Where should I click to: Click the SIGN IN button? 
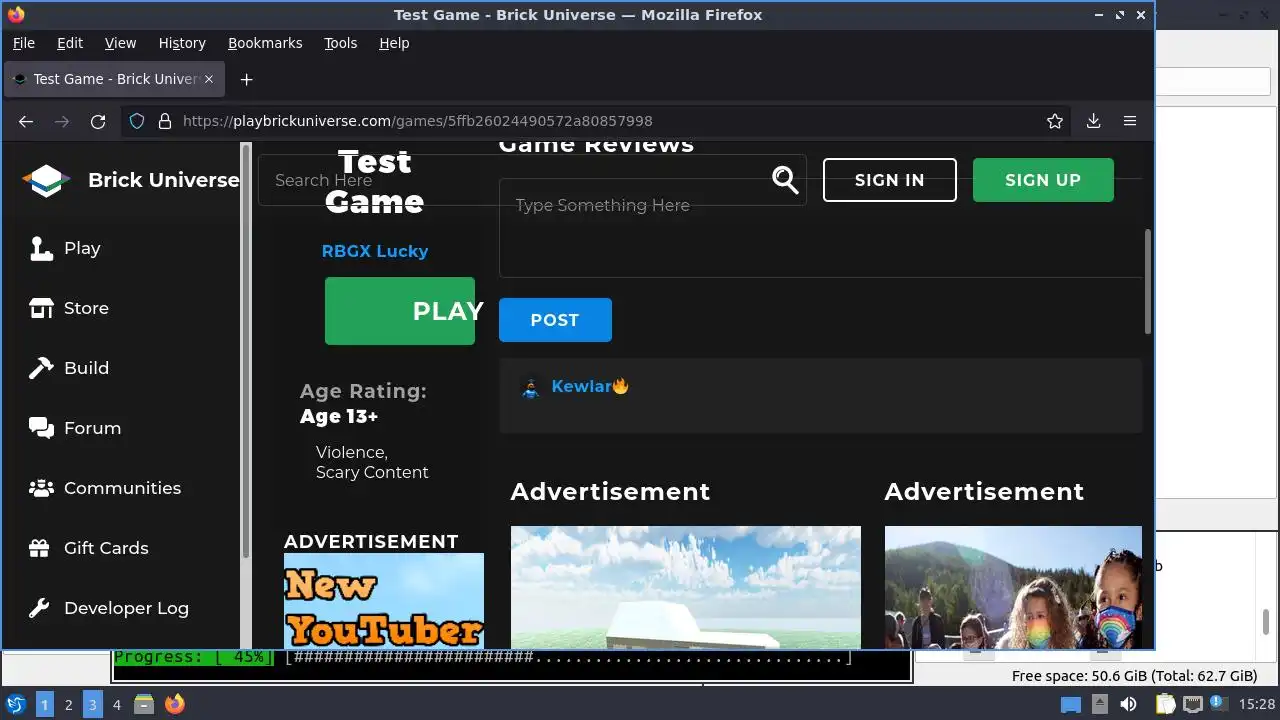(x=890, y=180)
